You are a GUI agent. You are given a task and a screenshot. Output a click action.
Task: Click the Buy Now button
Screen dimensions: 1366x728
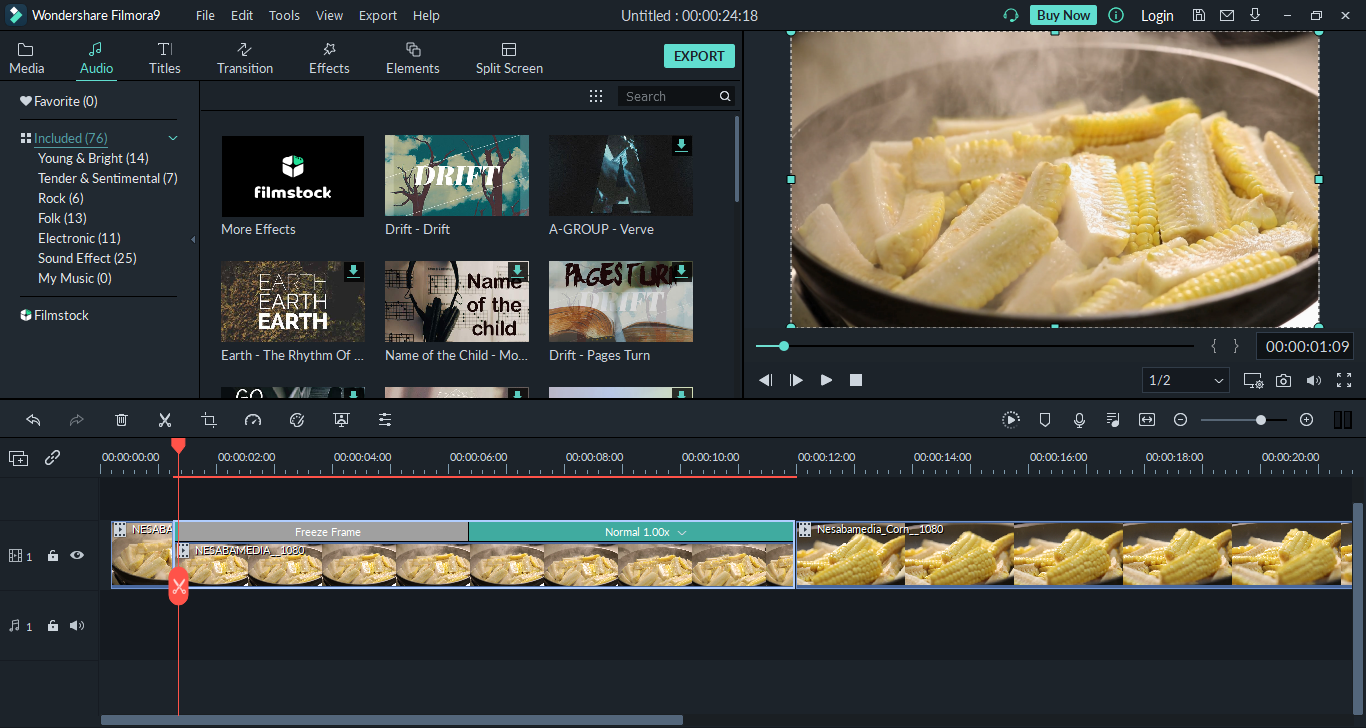pyautogui.click(x=1063, y=15)
